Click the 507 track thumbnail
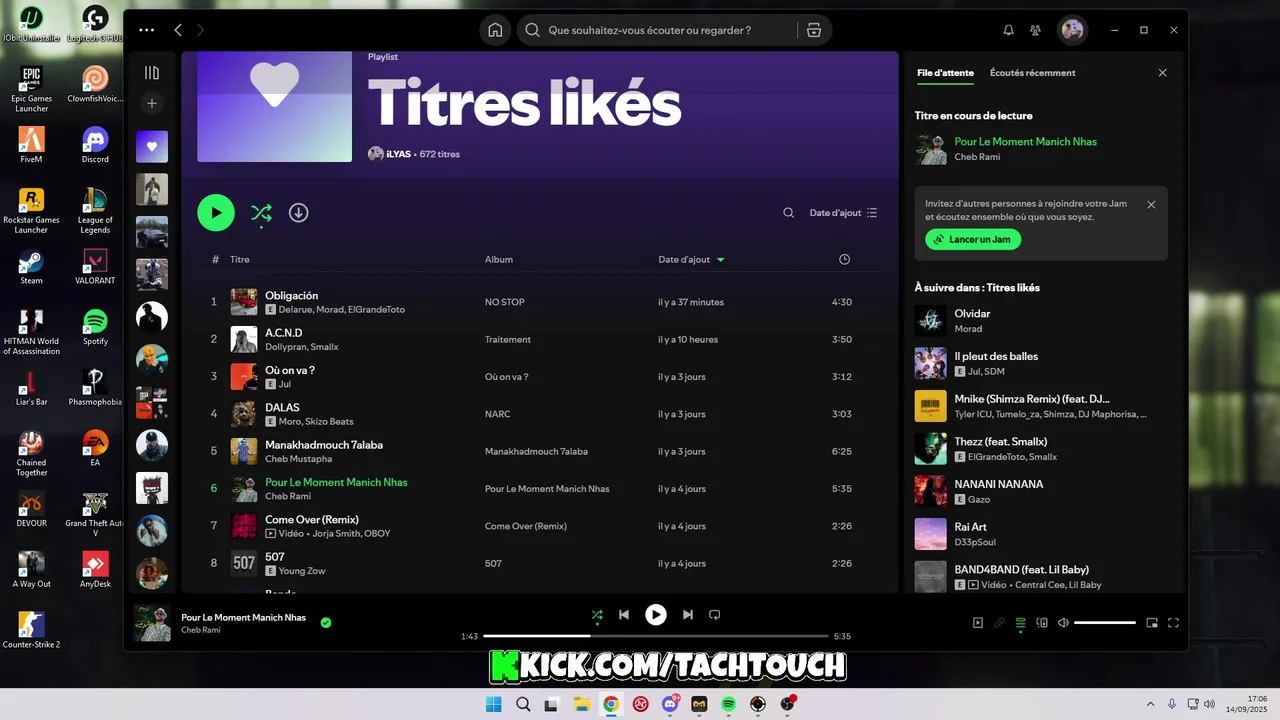Viewport: 1280px width, 720px height. point(244,563)
